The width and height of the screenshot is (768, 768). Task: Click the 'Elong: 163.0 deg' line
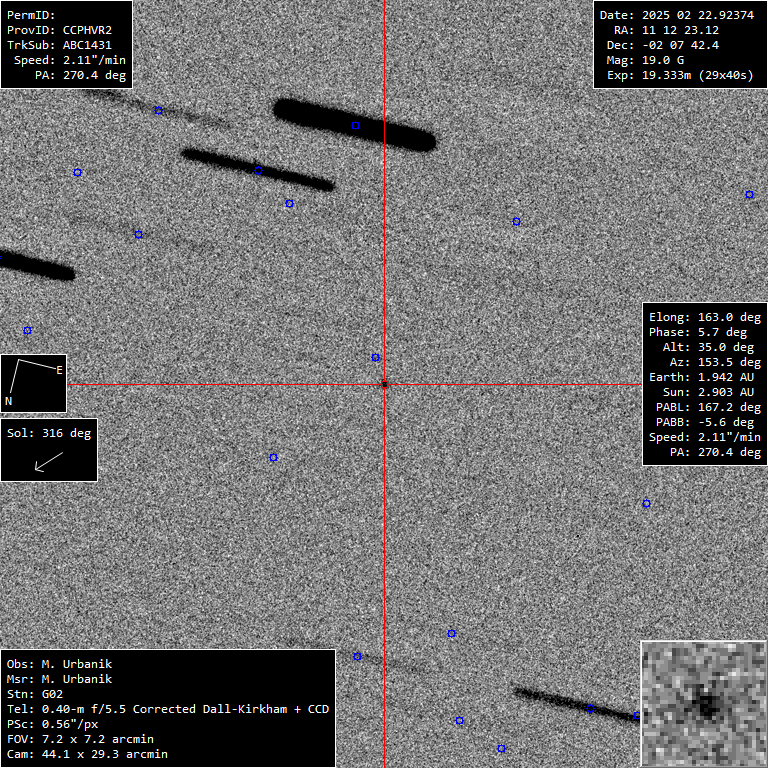coord(705,317)
